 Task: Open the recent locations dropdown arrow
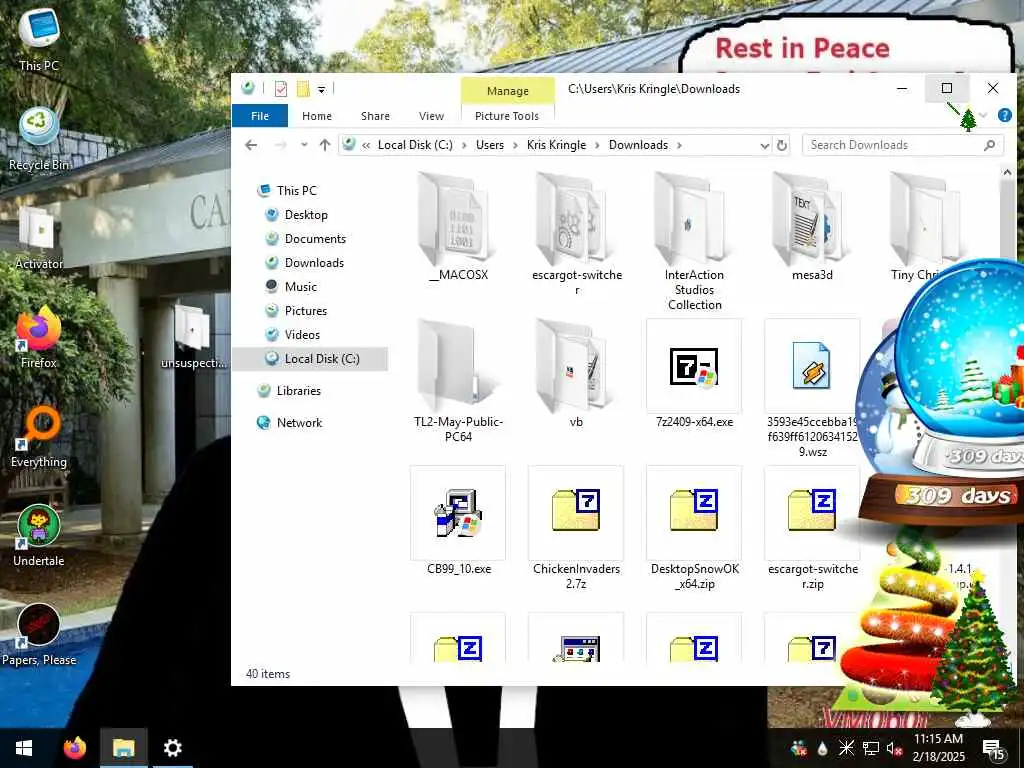304,145
